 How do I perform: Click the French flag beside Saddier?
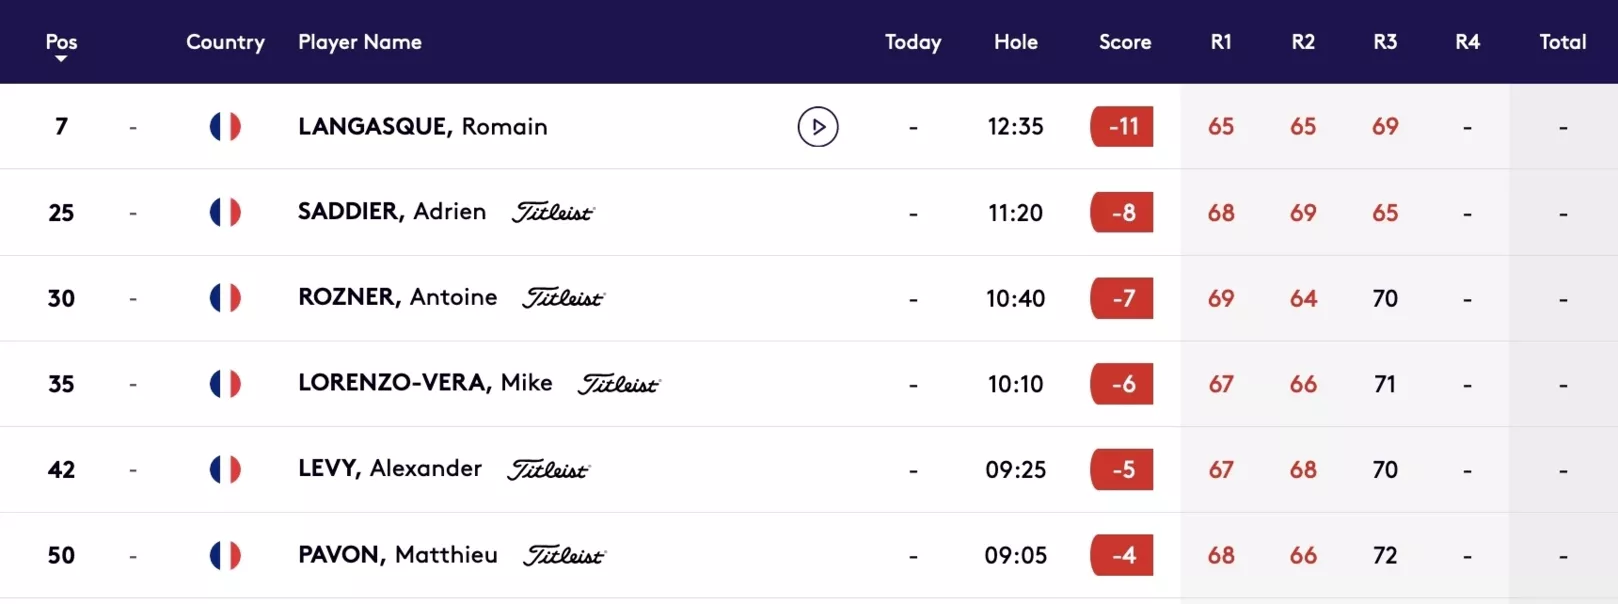[225, 212]
